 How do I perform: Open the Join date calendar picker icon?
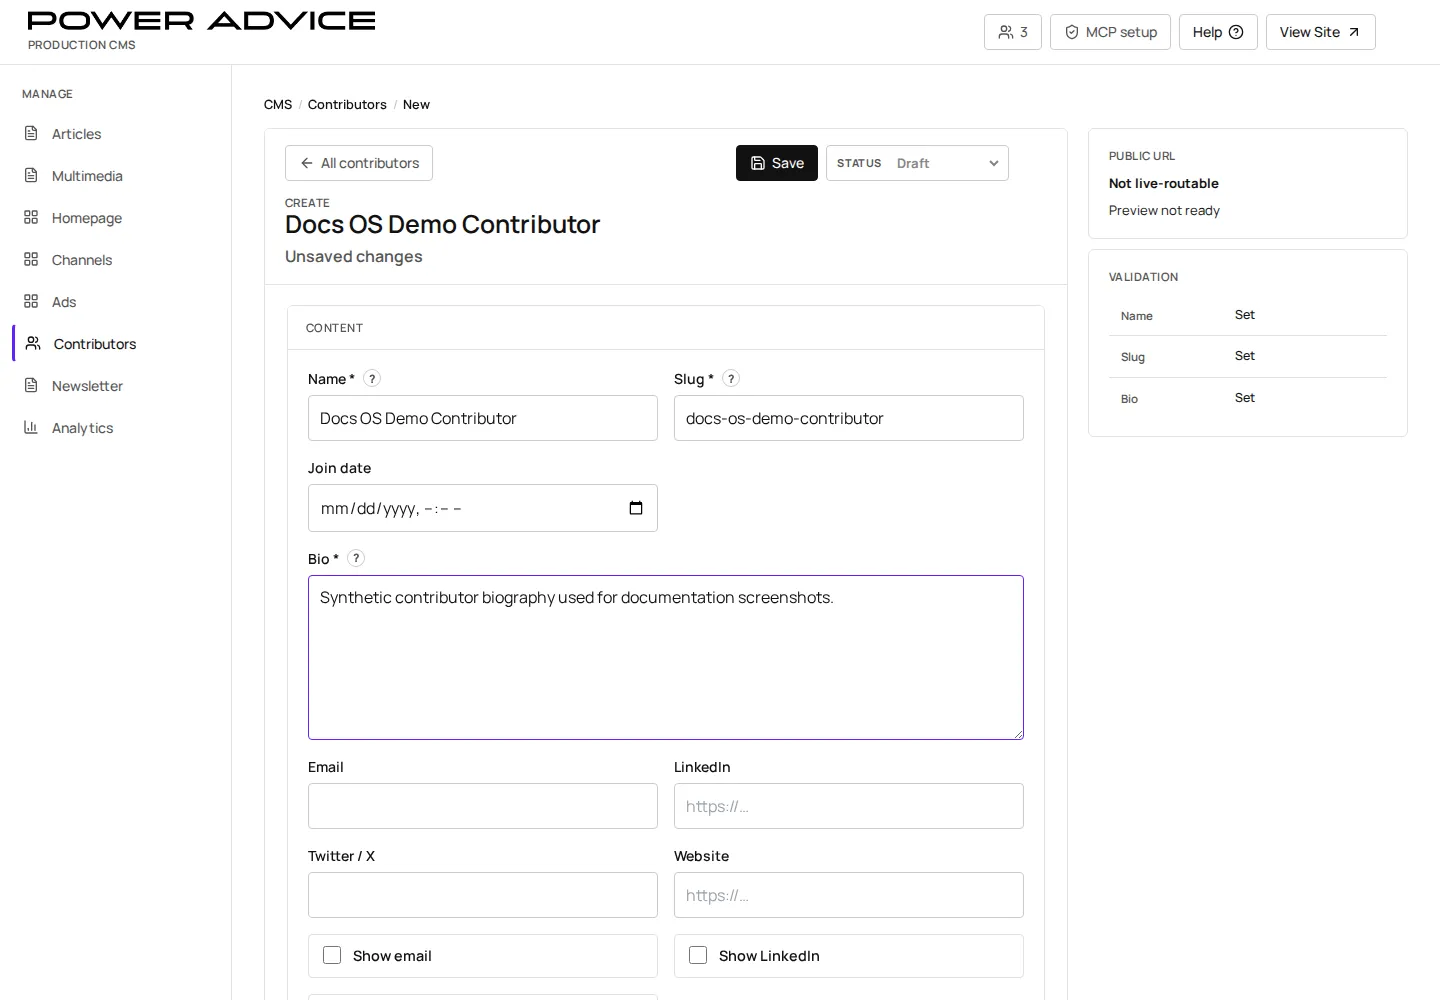click(x=636, y=508)
